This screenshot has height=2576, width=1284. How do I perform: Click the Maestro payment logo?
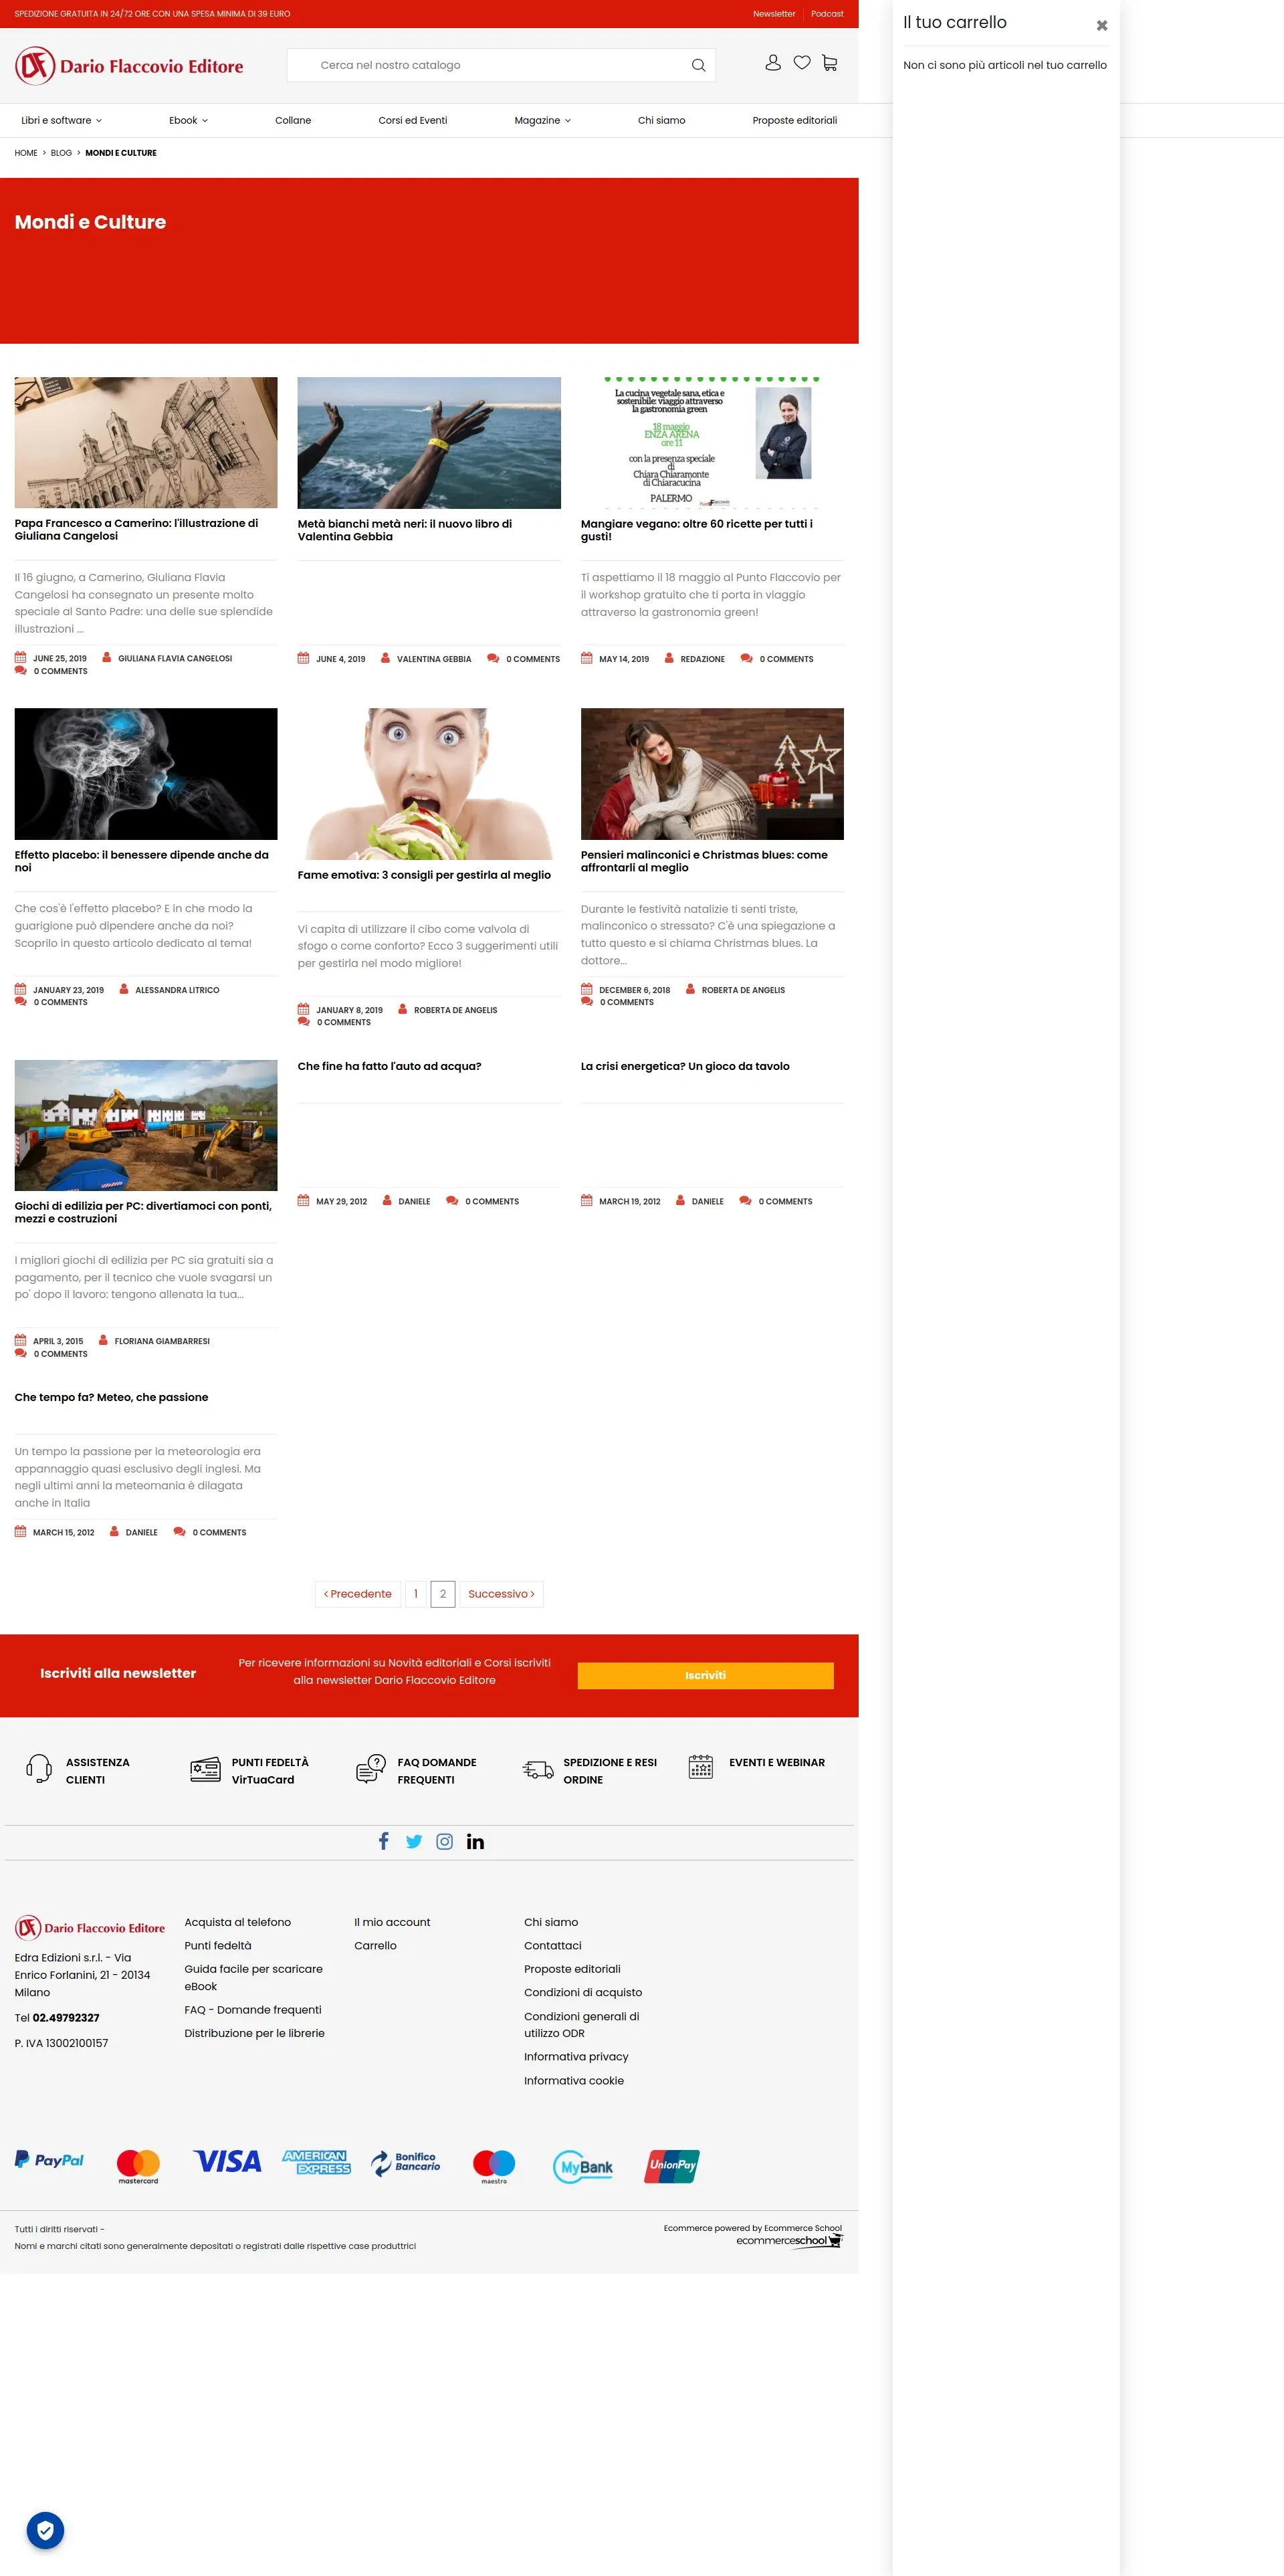pyautogui.click(x=494, y=2166)
